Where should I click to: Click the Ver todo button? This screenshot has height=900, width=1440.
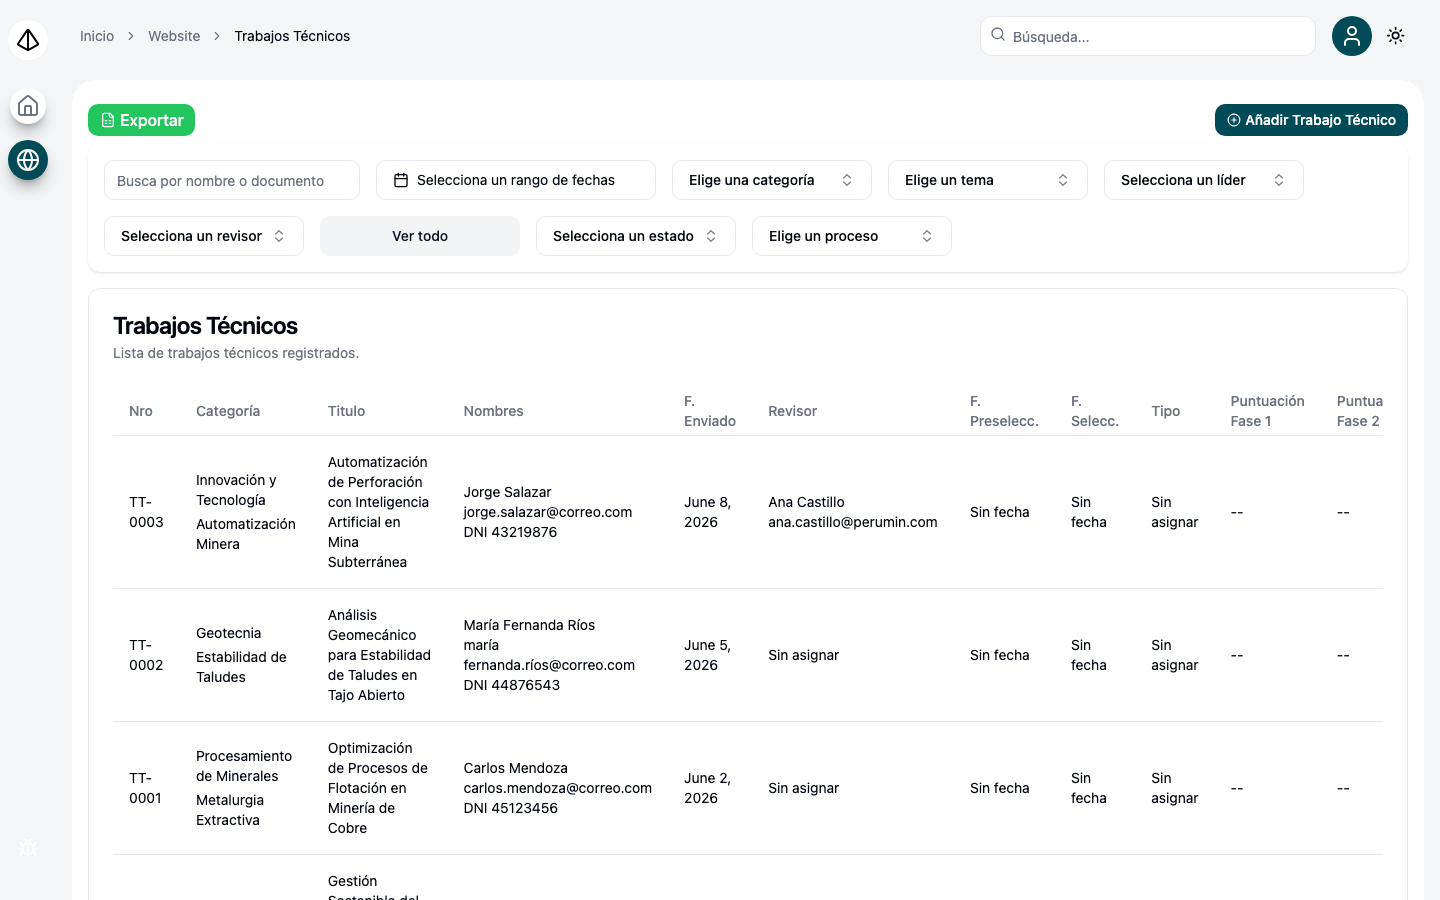tap(420, 236)
